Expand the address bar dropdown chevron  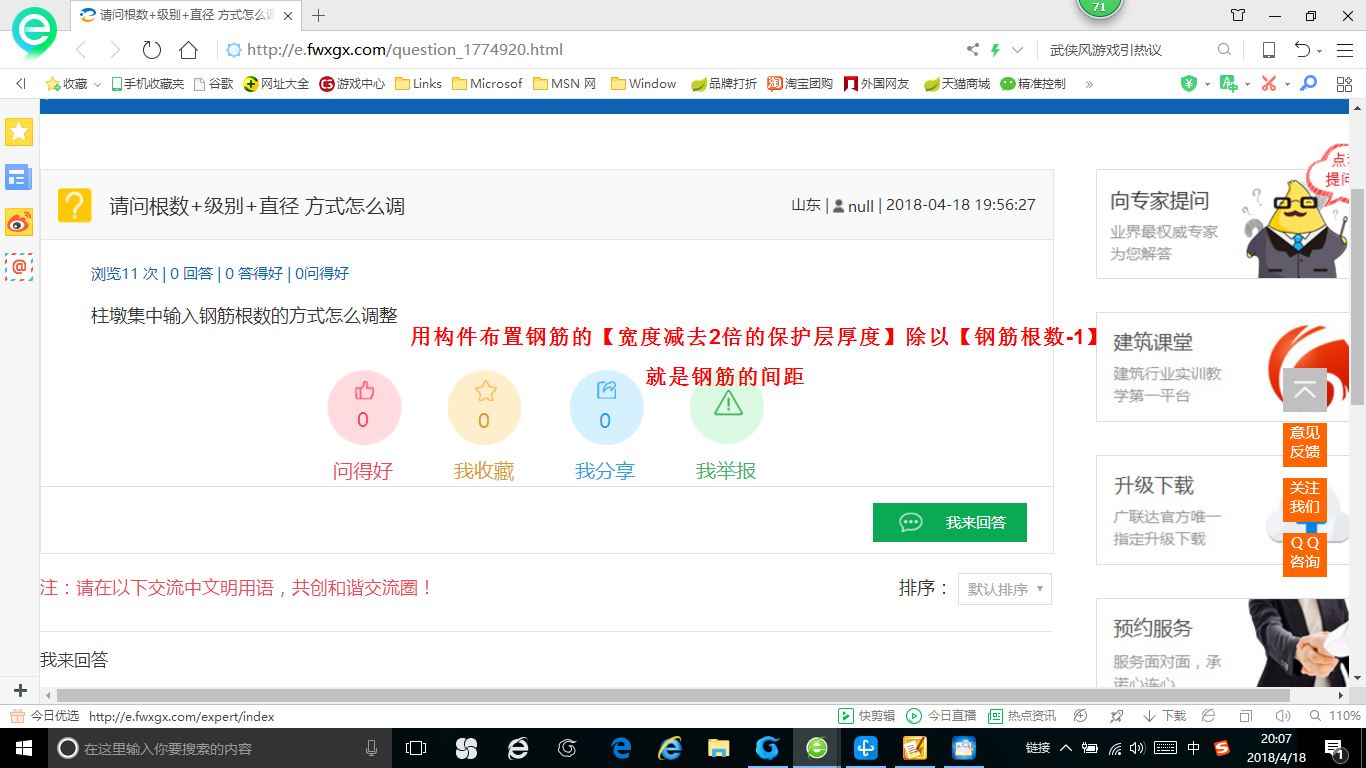pos(1018,50)
